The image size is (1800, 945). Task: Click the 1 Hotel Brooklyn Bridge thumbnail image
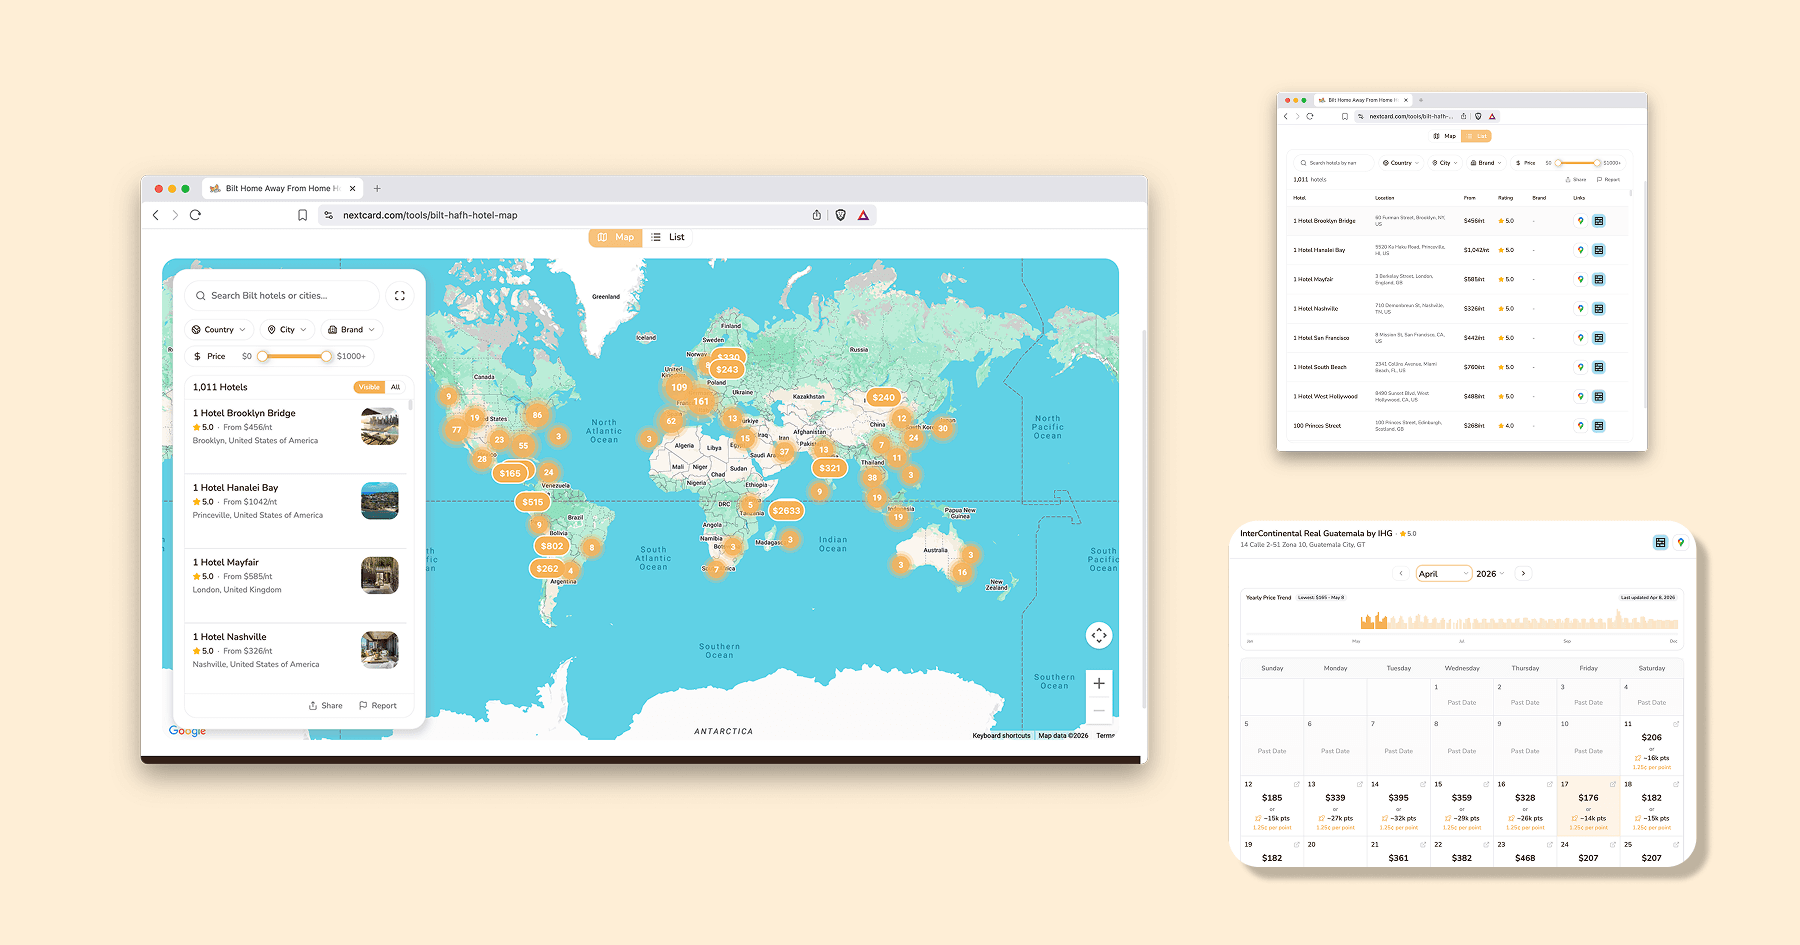click(x=380, y=427)
